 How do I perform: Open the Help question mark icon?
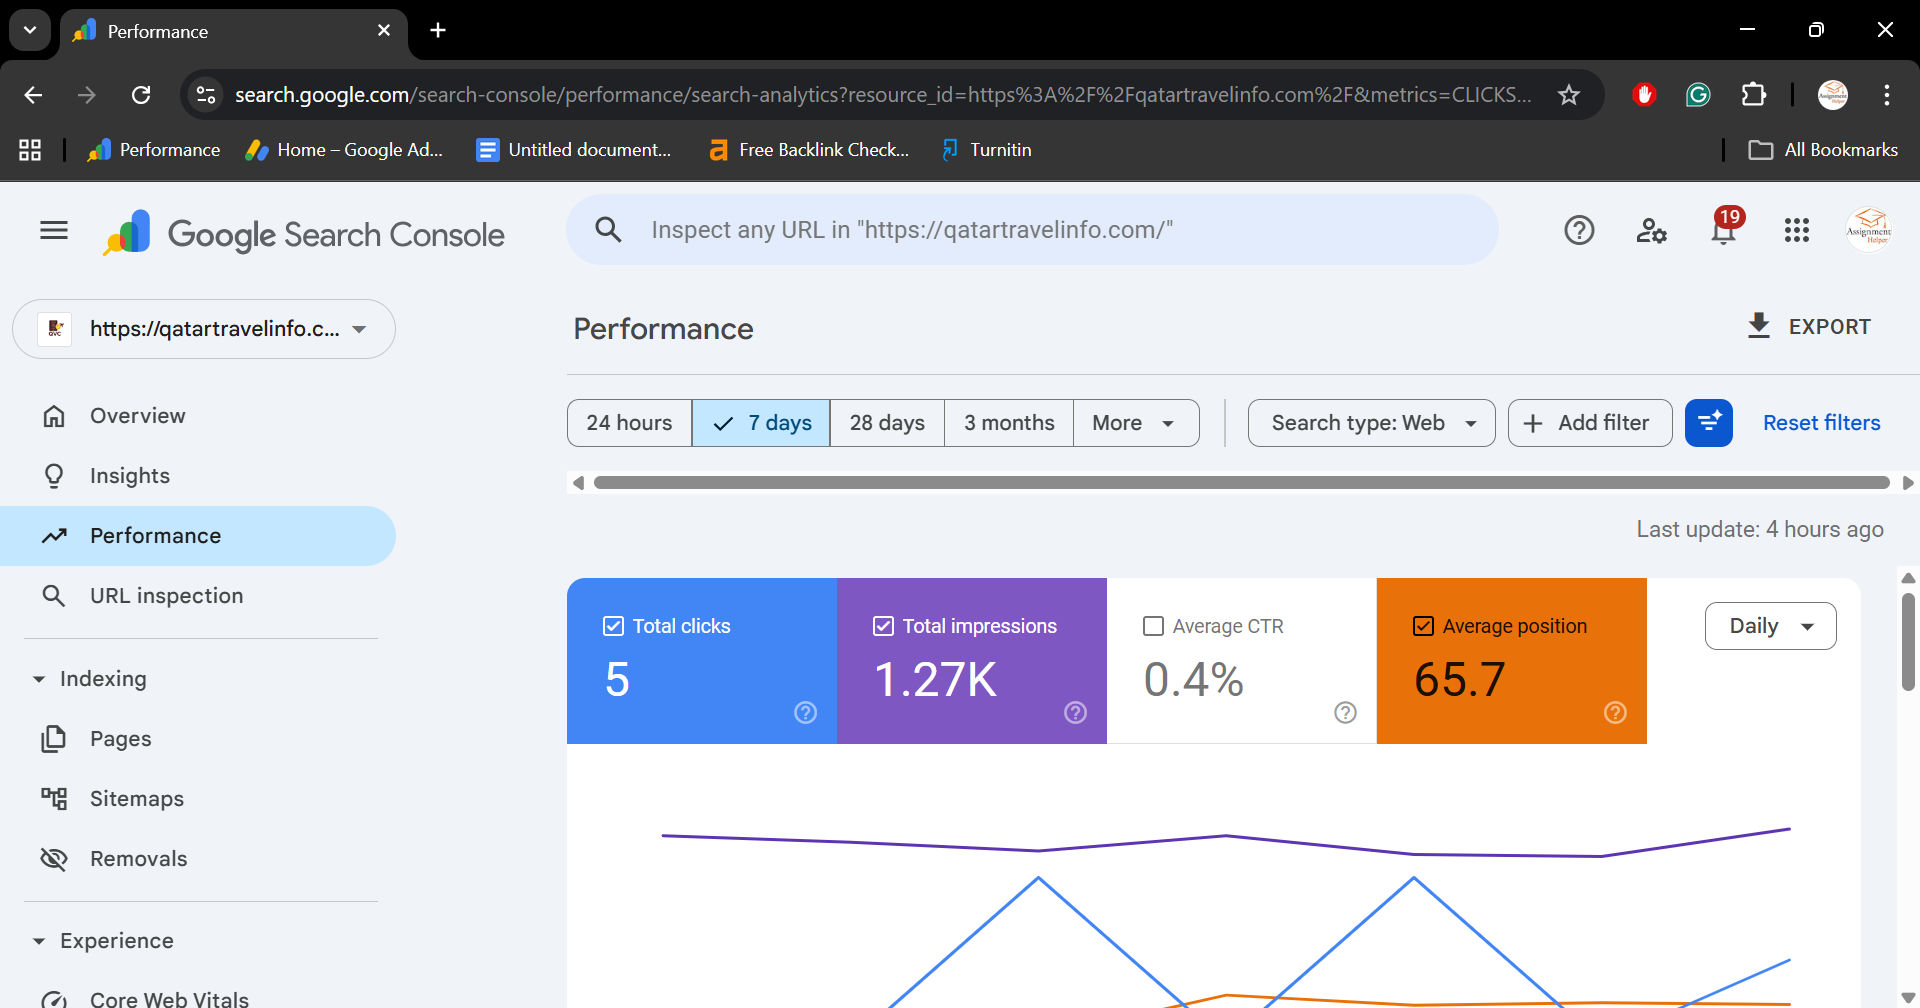(1579, 231)
